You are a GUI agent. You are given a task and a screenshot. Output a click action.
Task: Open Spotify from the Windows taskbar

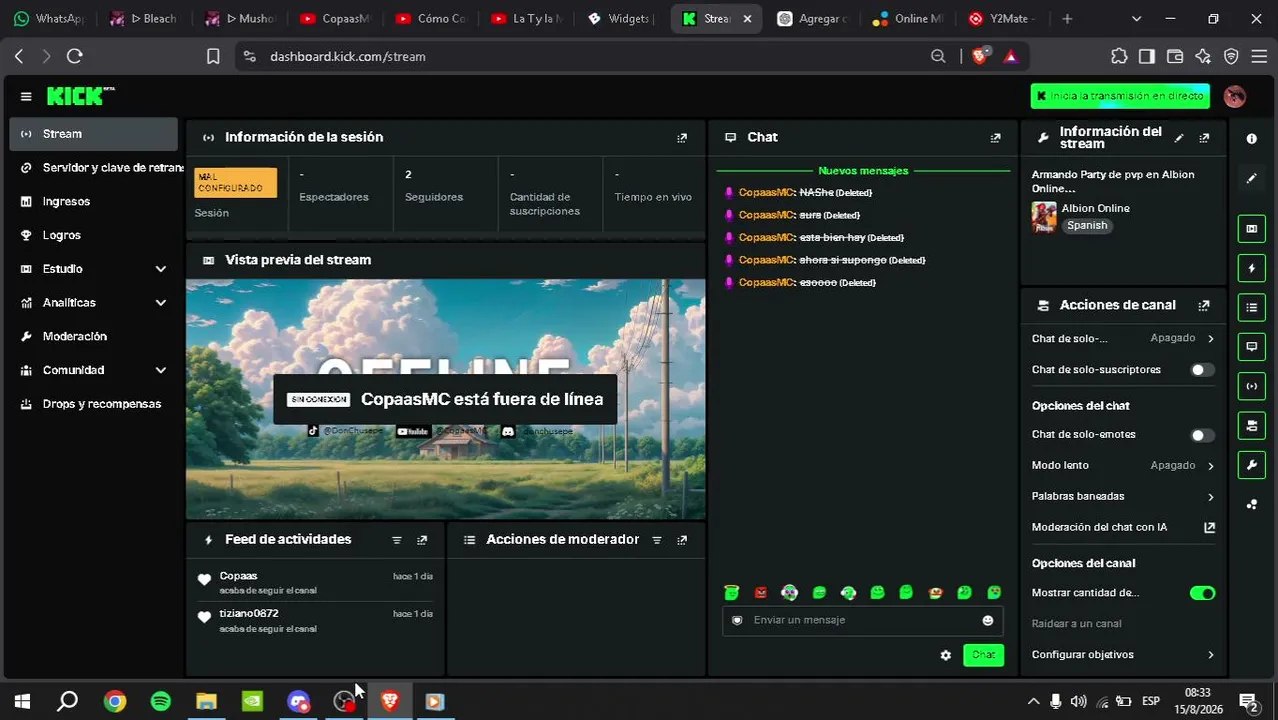[160, 702]
